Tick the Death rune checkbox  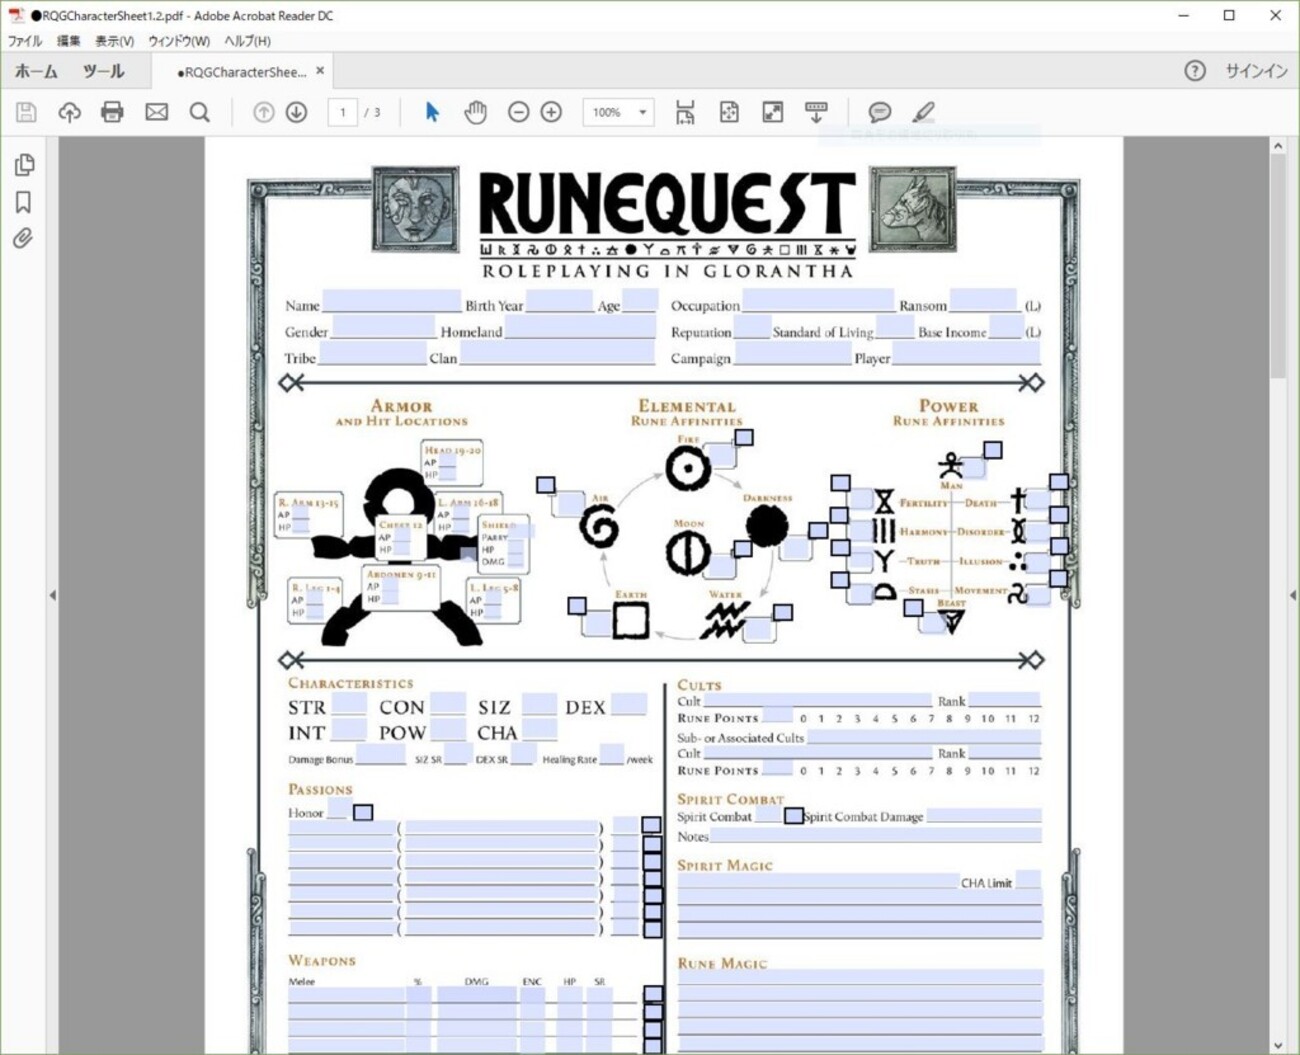coord(1059,482)
